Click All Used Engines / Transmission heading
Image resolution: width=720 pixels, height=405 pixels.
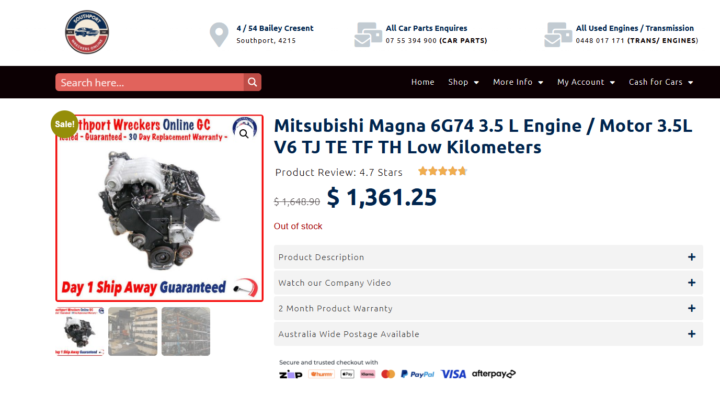(x=635, y=28)
